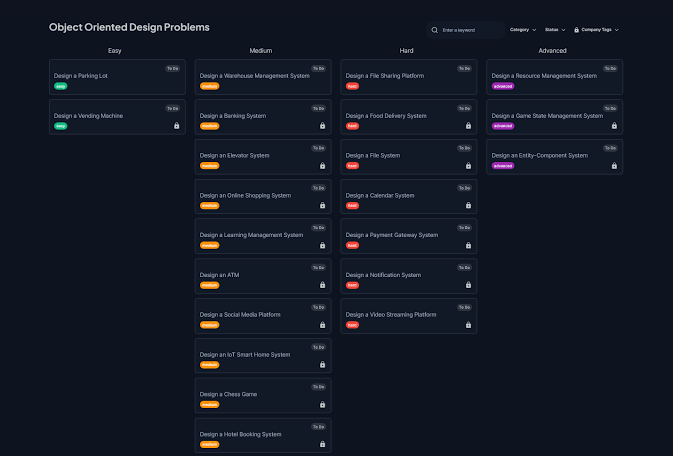Click lock icon on Calendar System card
Viewport: 673px width, 456px height.
(468, 205)
